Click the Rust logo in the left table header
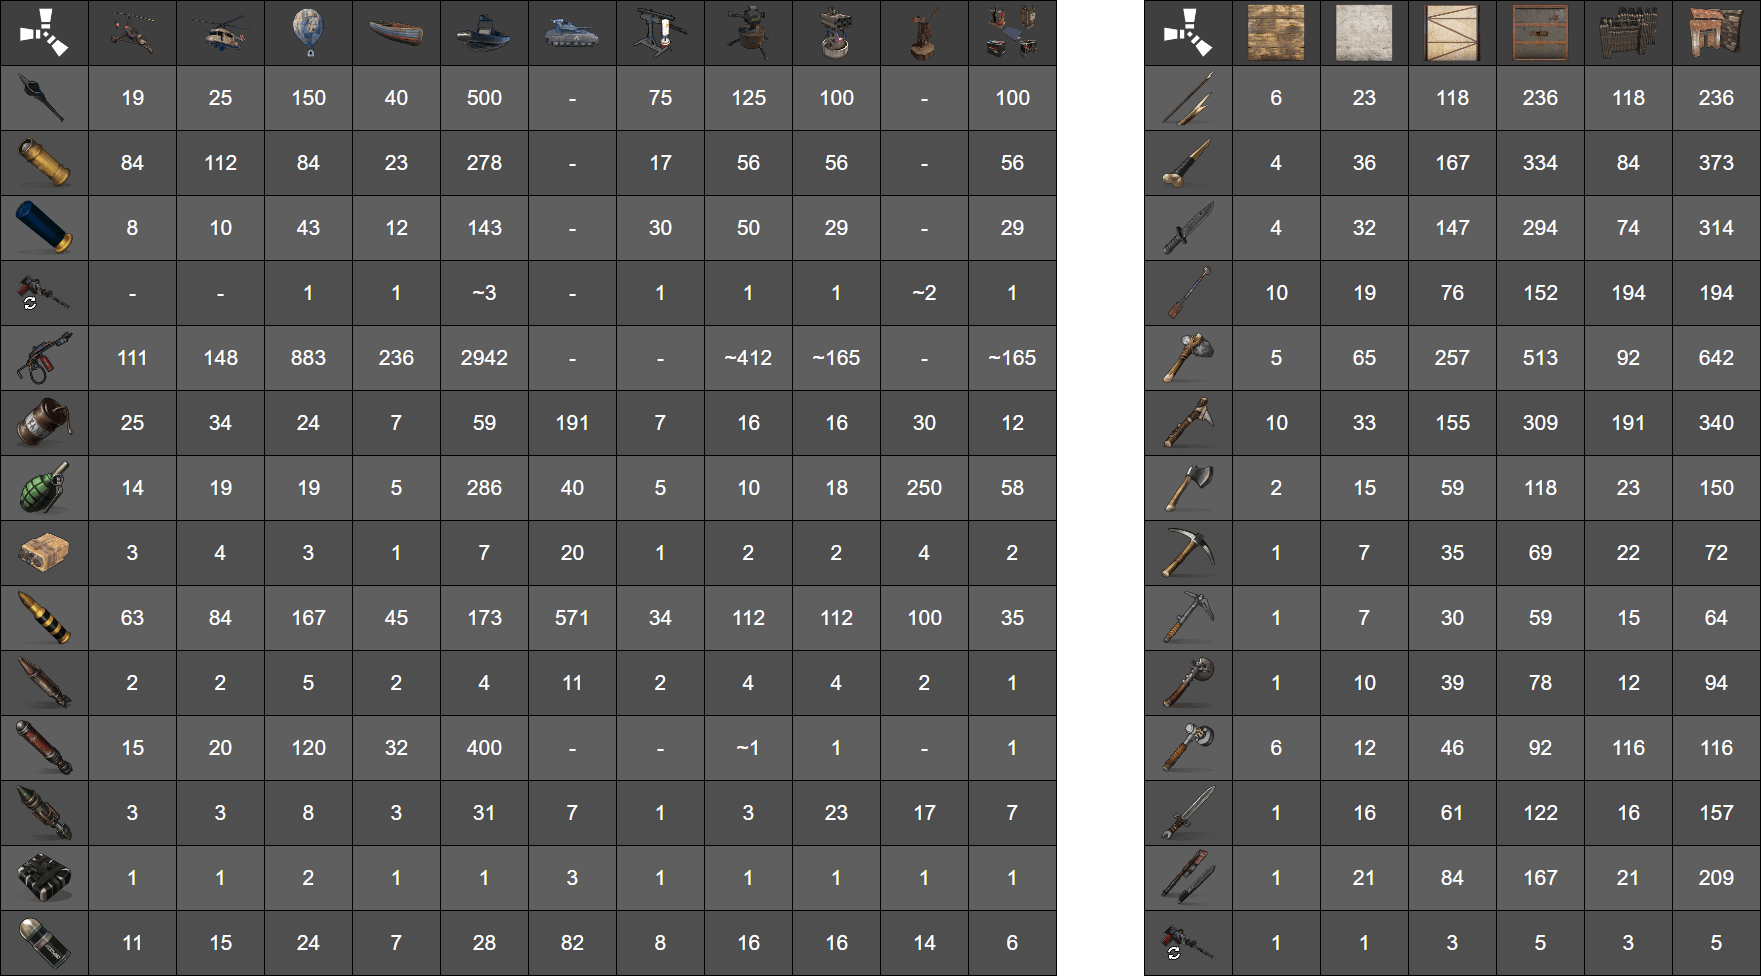Image resolution: width=1761 pixels, height=976 pixels. pos(44,33)
